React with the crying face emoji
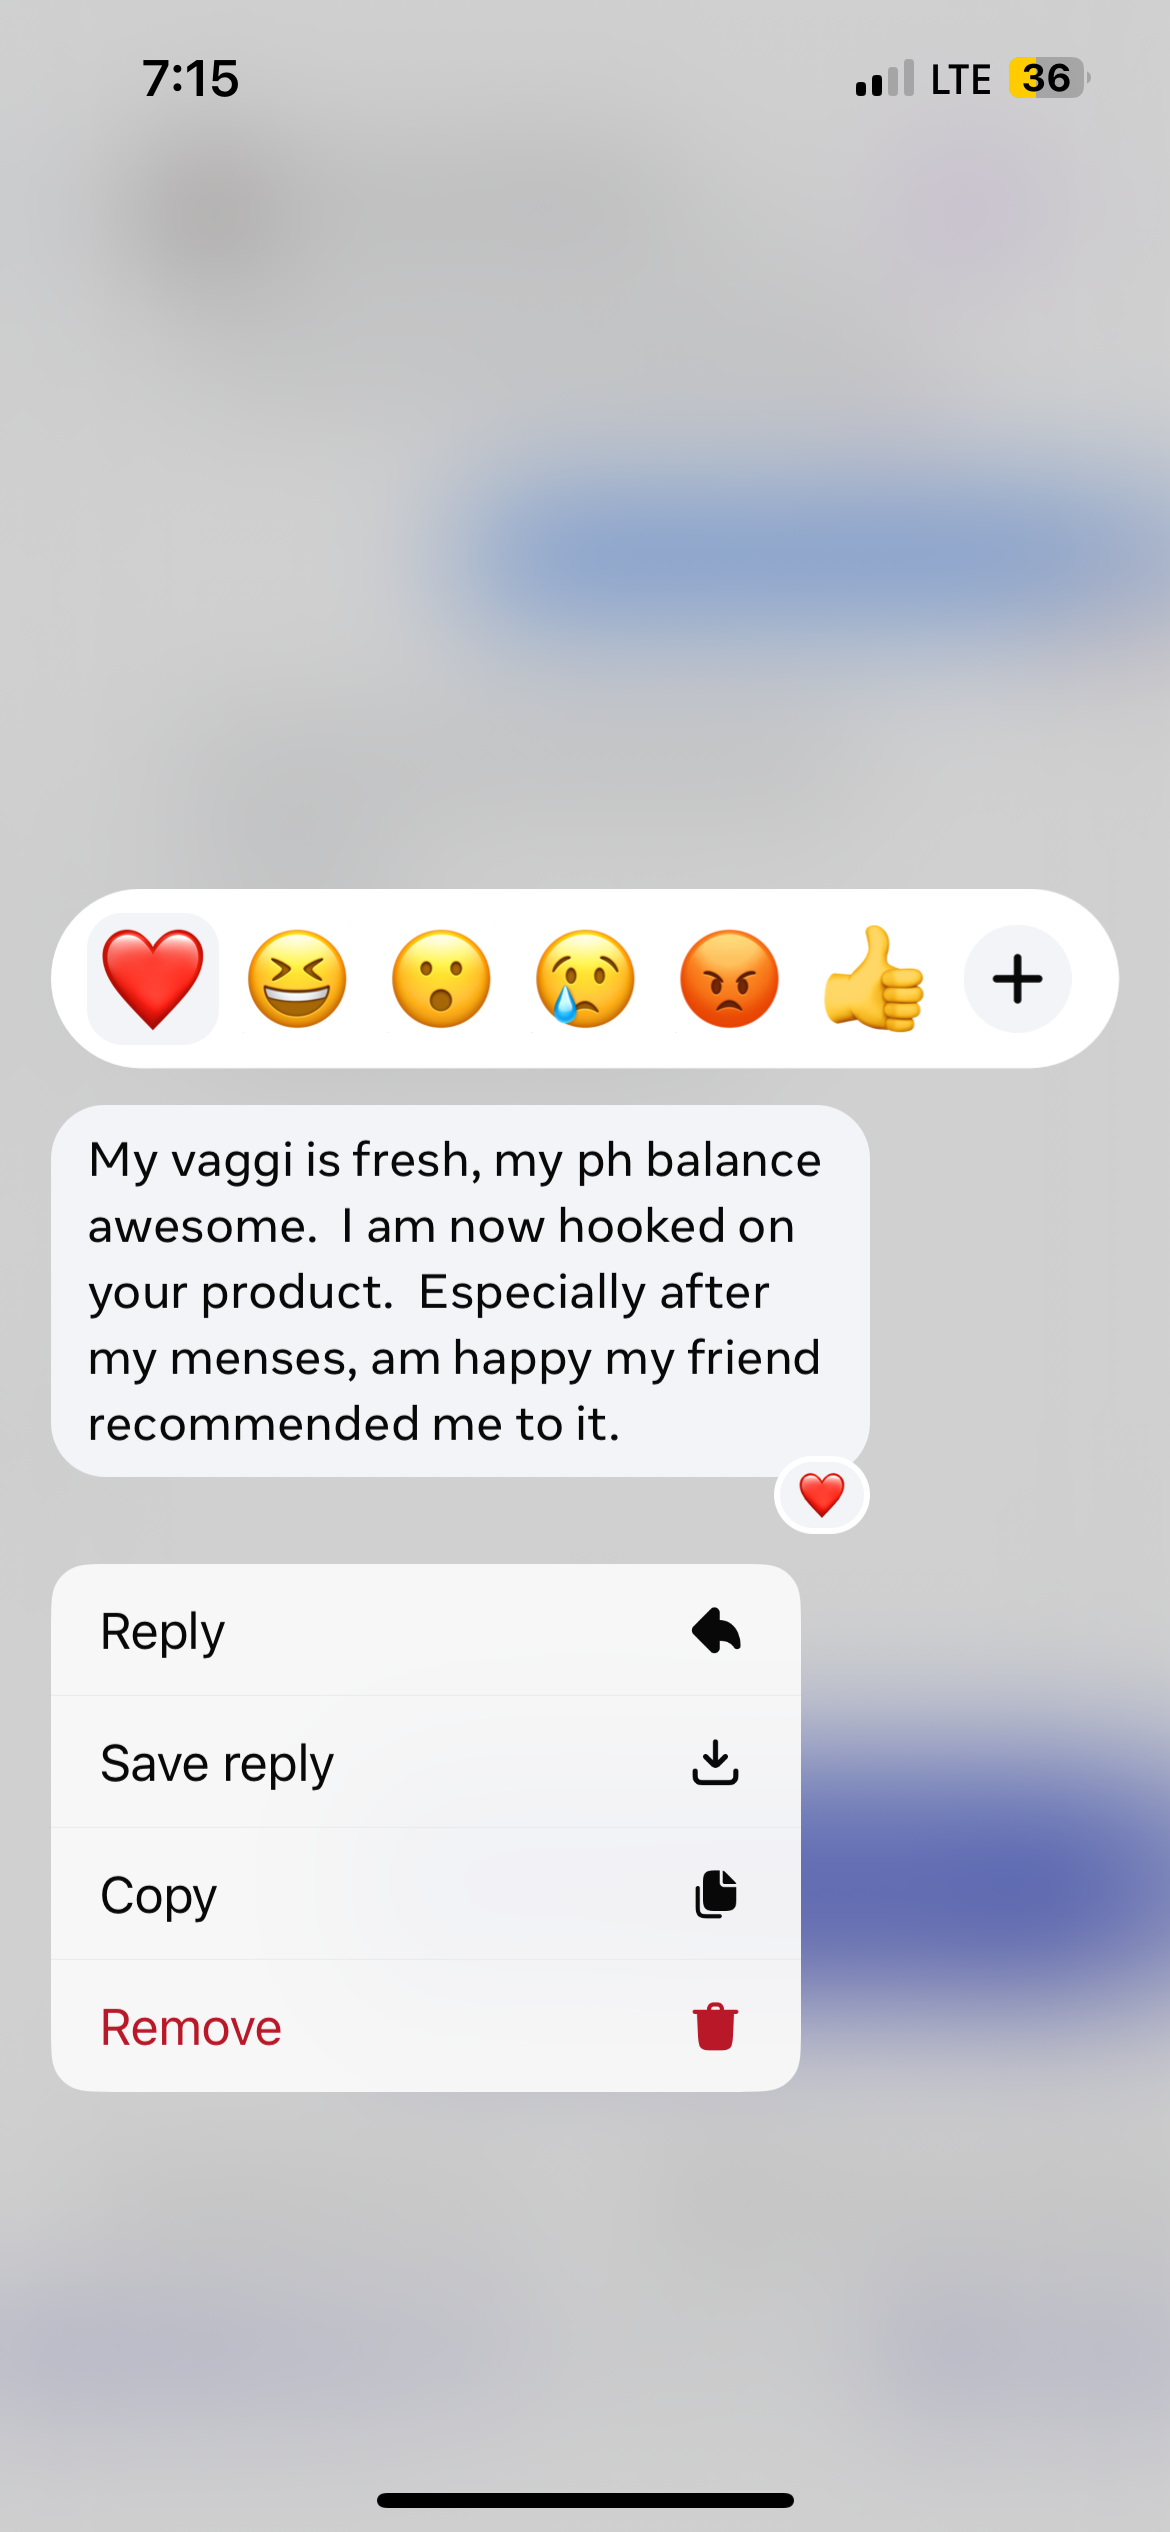 pos(585,979)
